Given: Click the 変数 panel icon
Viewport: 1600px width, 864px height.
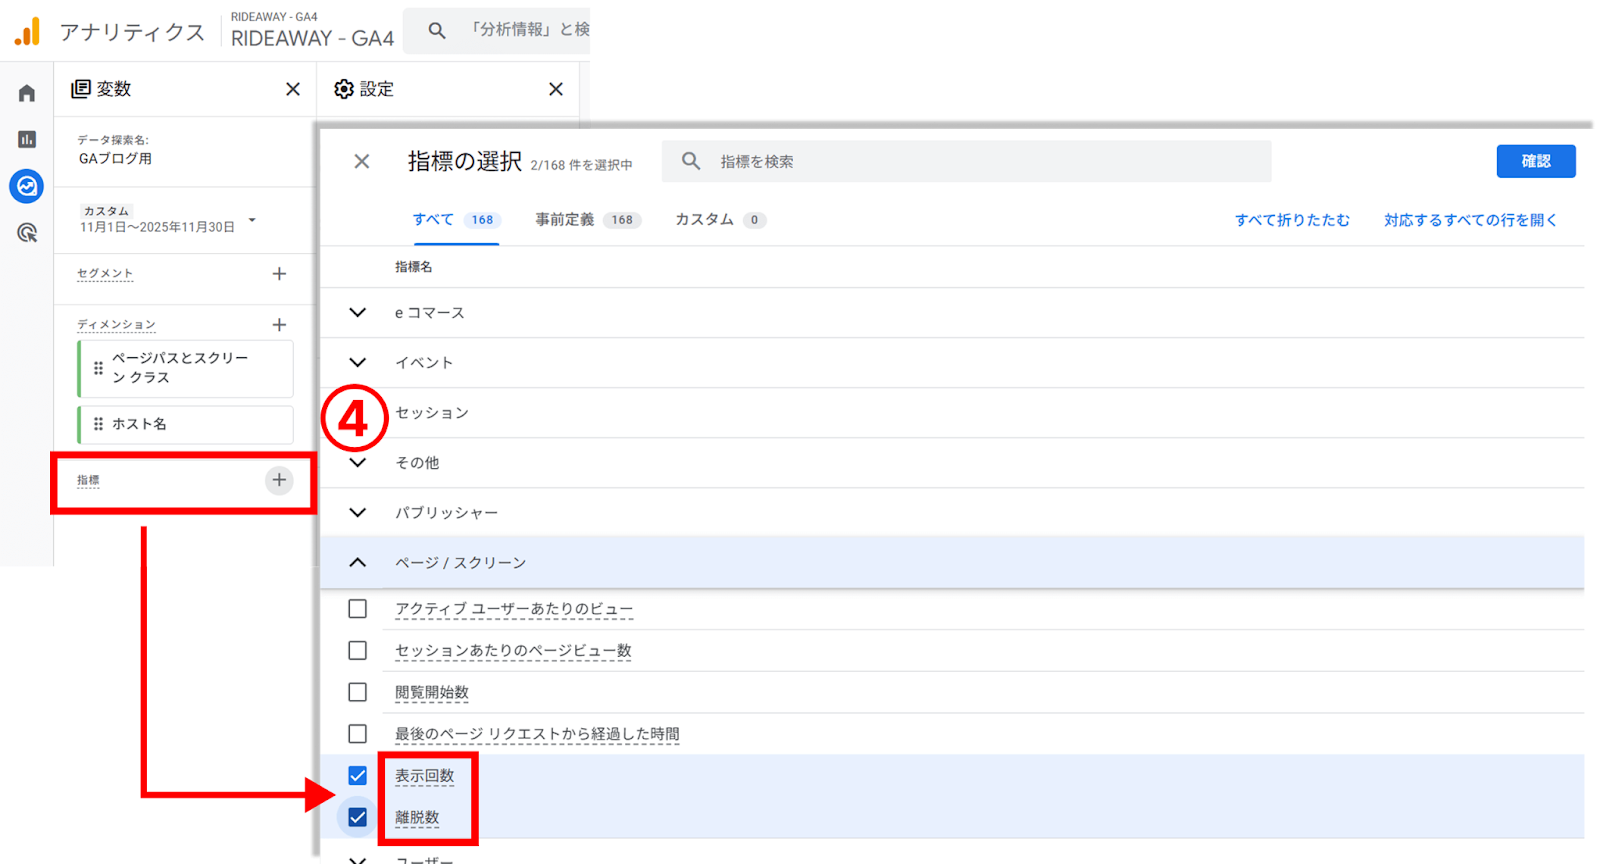Looking at the screenshot, I should [x=81, y=89].
